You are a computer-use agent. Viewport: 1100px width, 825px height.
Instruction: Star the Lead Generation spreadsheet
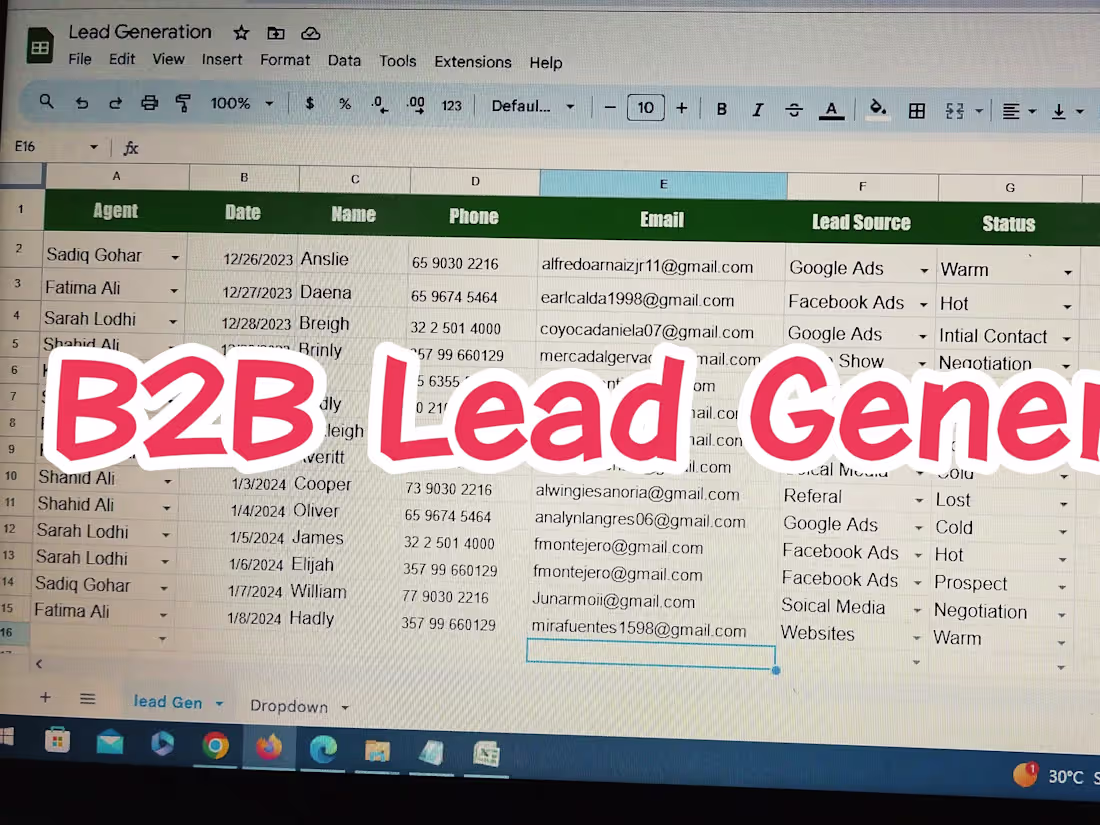click(240, 32)
